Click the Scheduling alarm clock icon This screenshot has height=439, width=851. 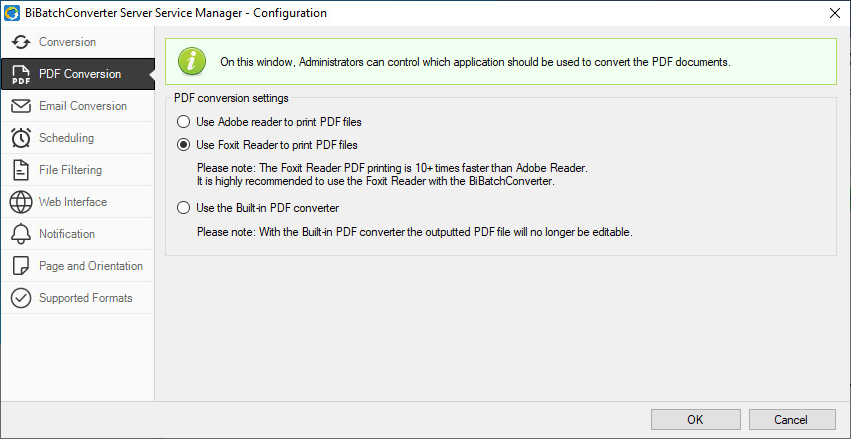tap(21, 138)
